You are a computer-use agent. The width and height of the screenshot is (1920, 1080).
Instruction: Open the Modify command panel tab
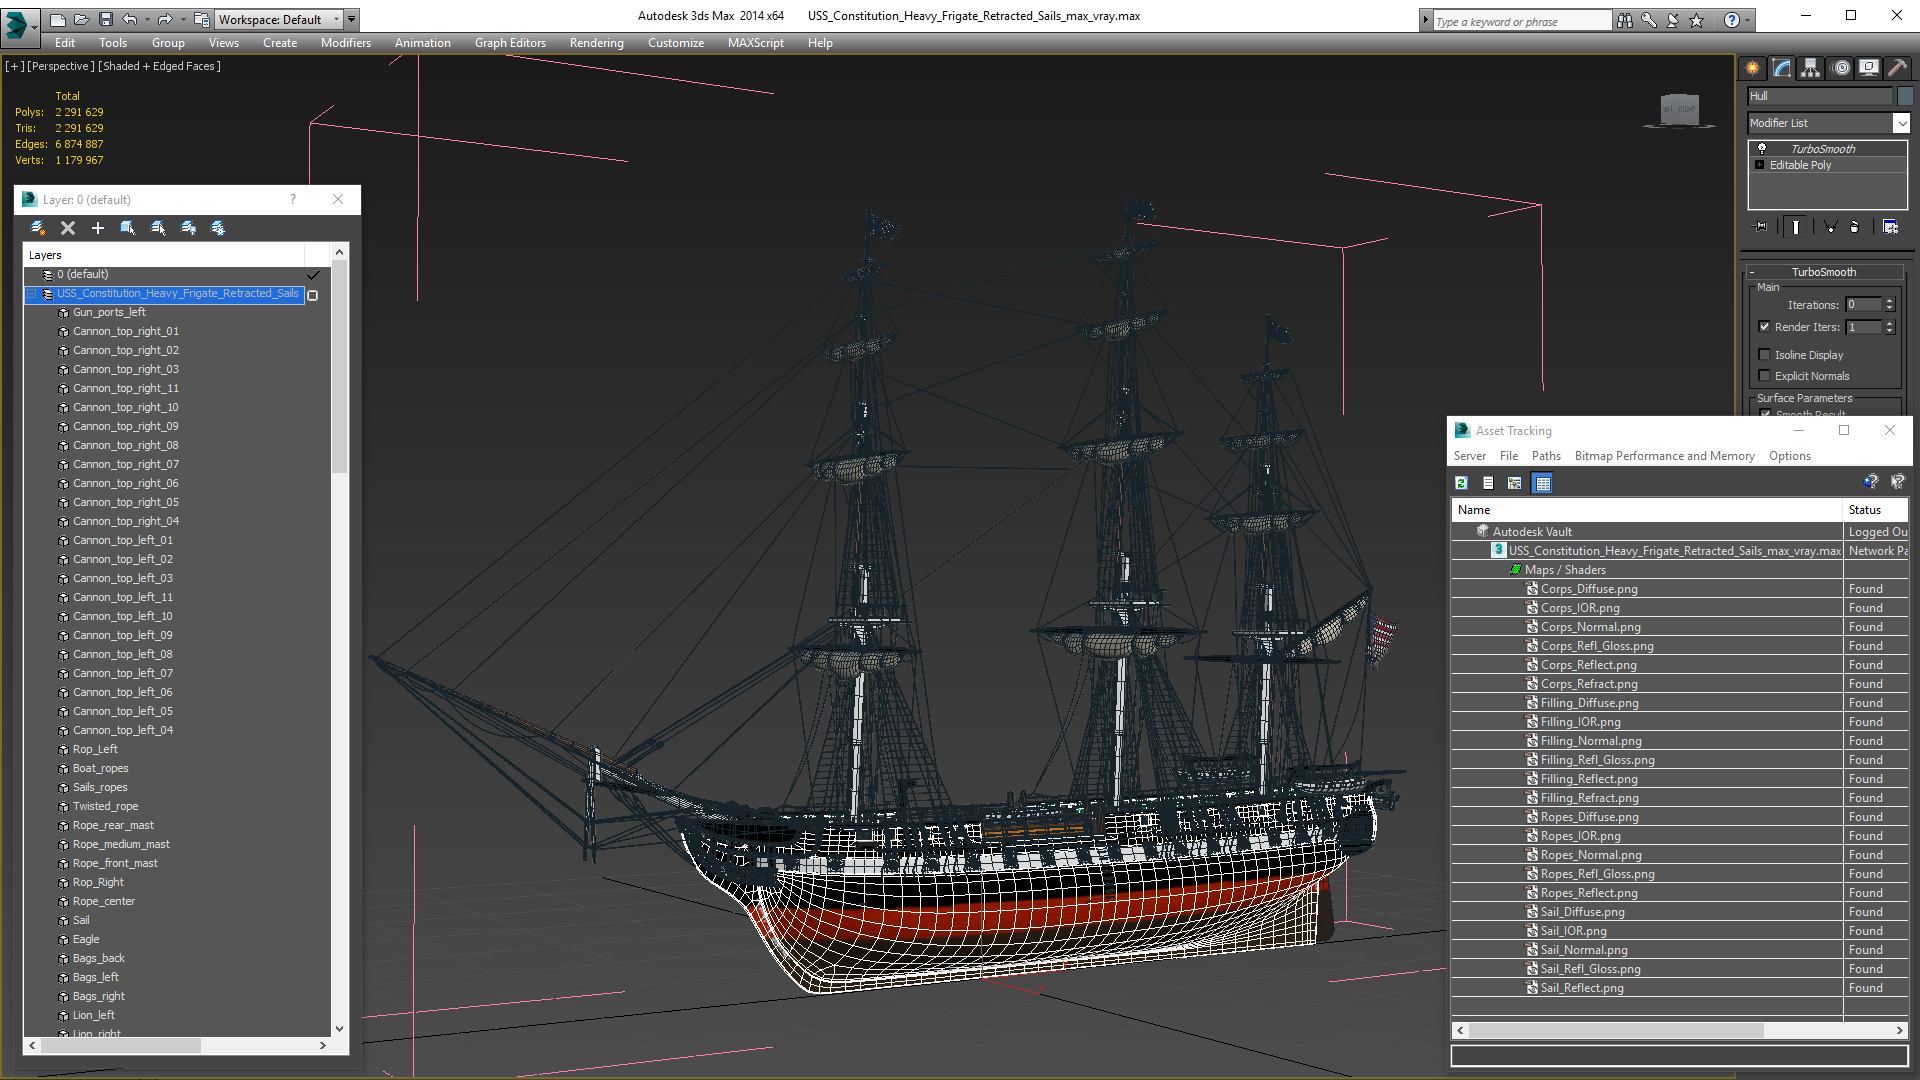tap(1782, 68)
